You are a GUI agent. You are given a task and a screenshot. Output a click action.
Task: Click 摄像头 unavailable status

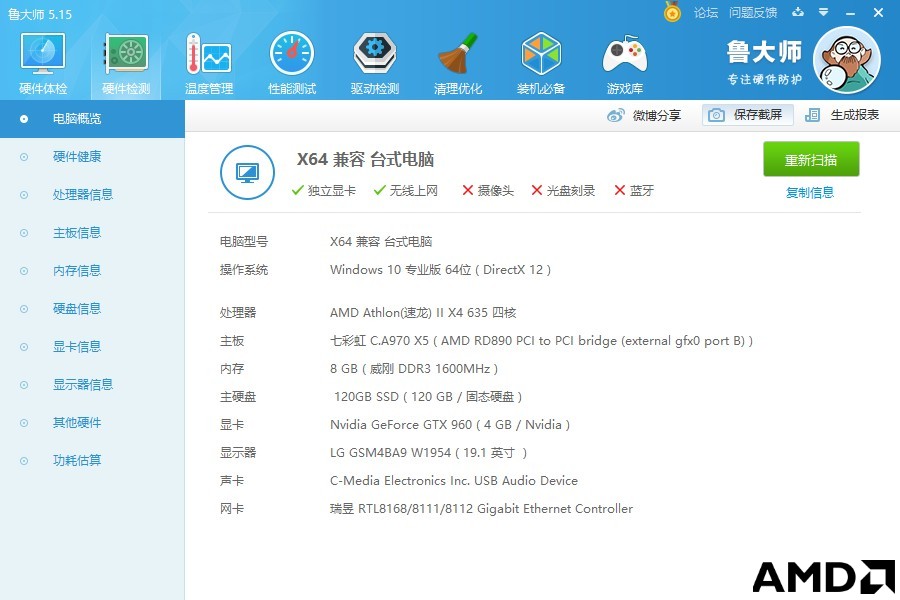click(488, 191)
